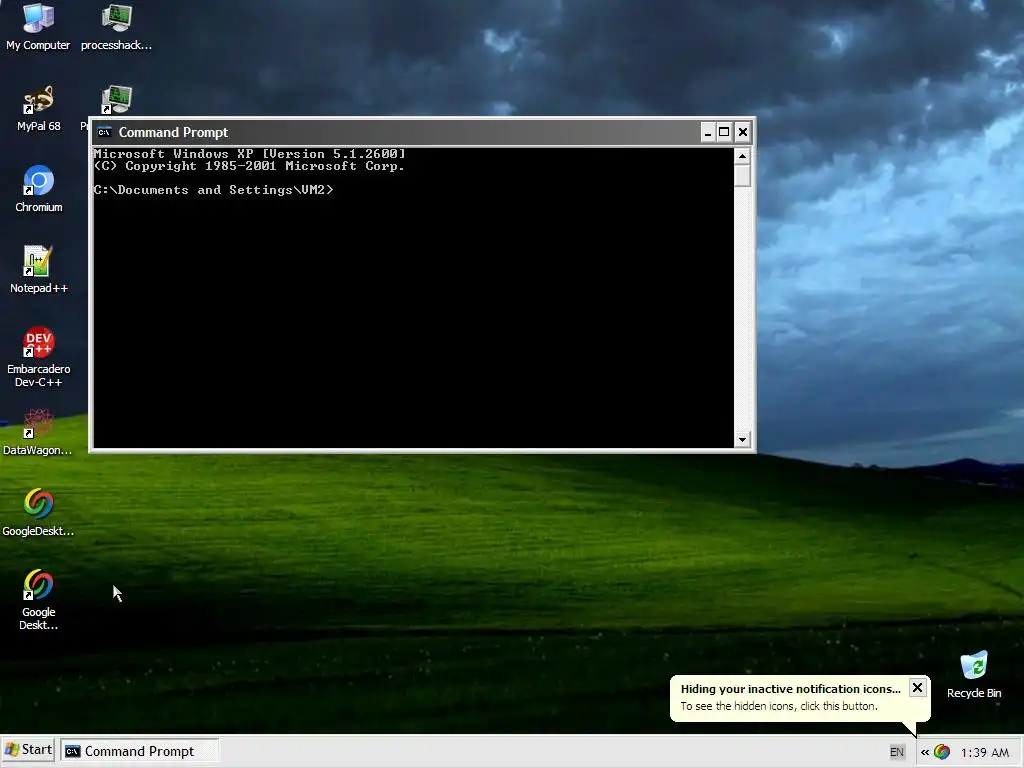Show hidden notification icons chevron
Image resolution: width=1024 pixels, height=768 pixels.
click(x=925, y=752)
